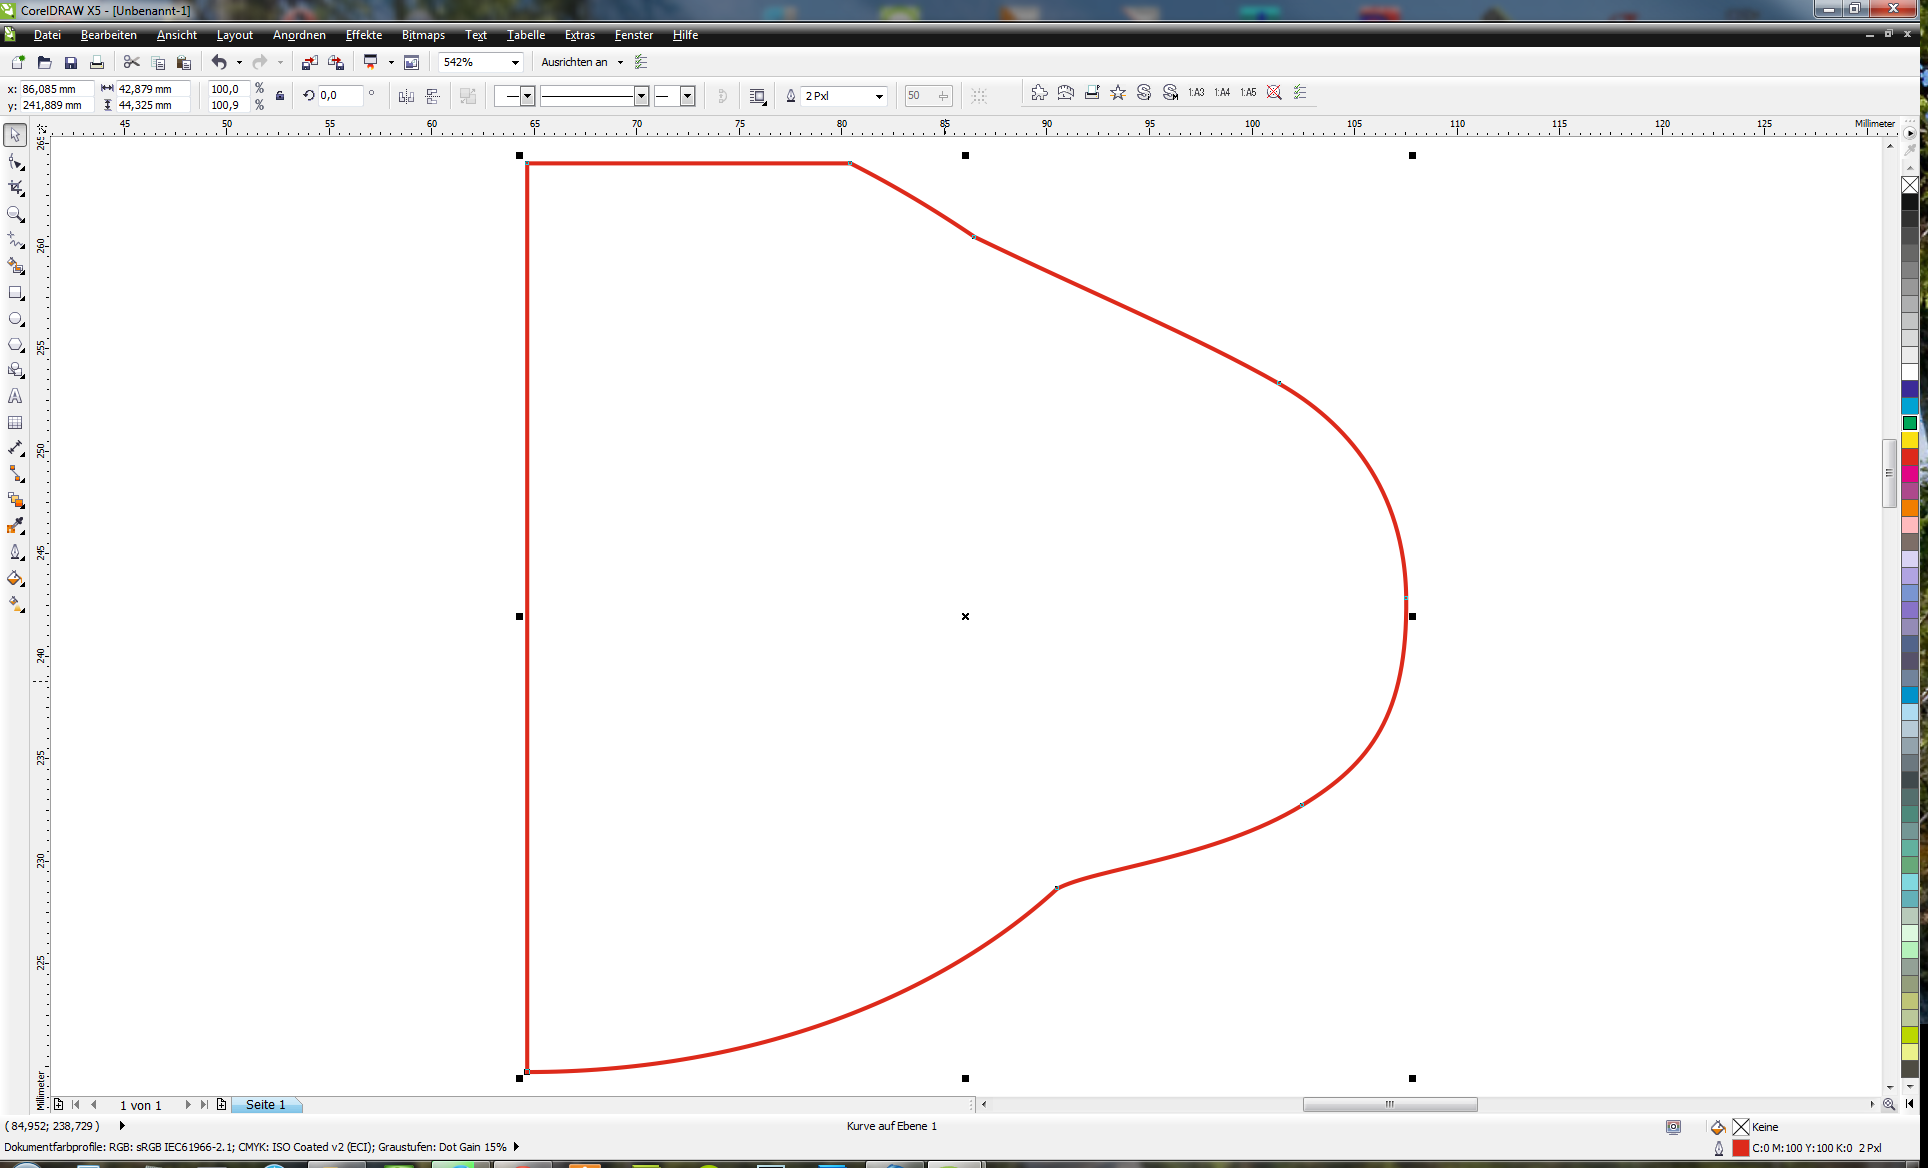The width and height of the screenshot is (1928, 1168).
Task: Select the Text tool
Action: (15, 397)
